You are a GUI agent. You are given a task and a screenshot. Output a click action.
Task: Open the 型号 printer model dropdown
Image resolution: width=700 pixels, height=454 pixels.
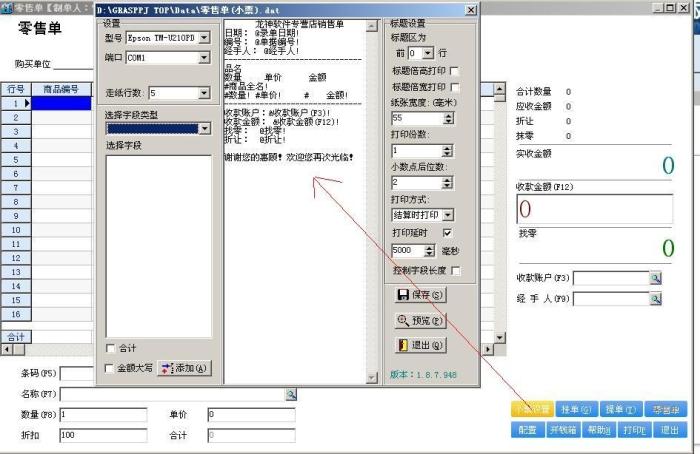tap(204, 37)
